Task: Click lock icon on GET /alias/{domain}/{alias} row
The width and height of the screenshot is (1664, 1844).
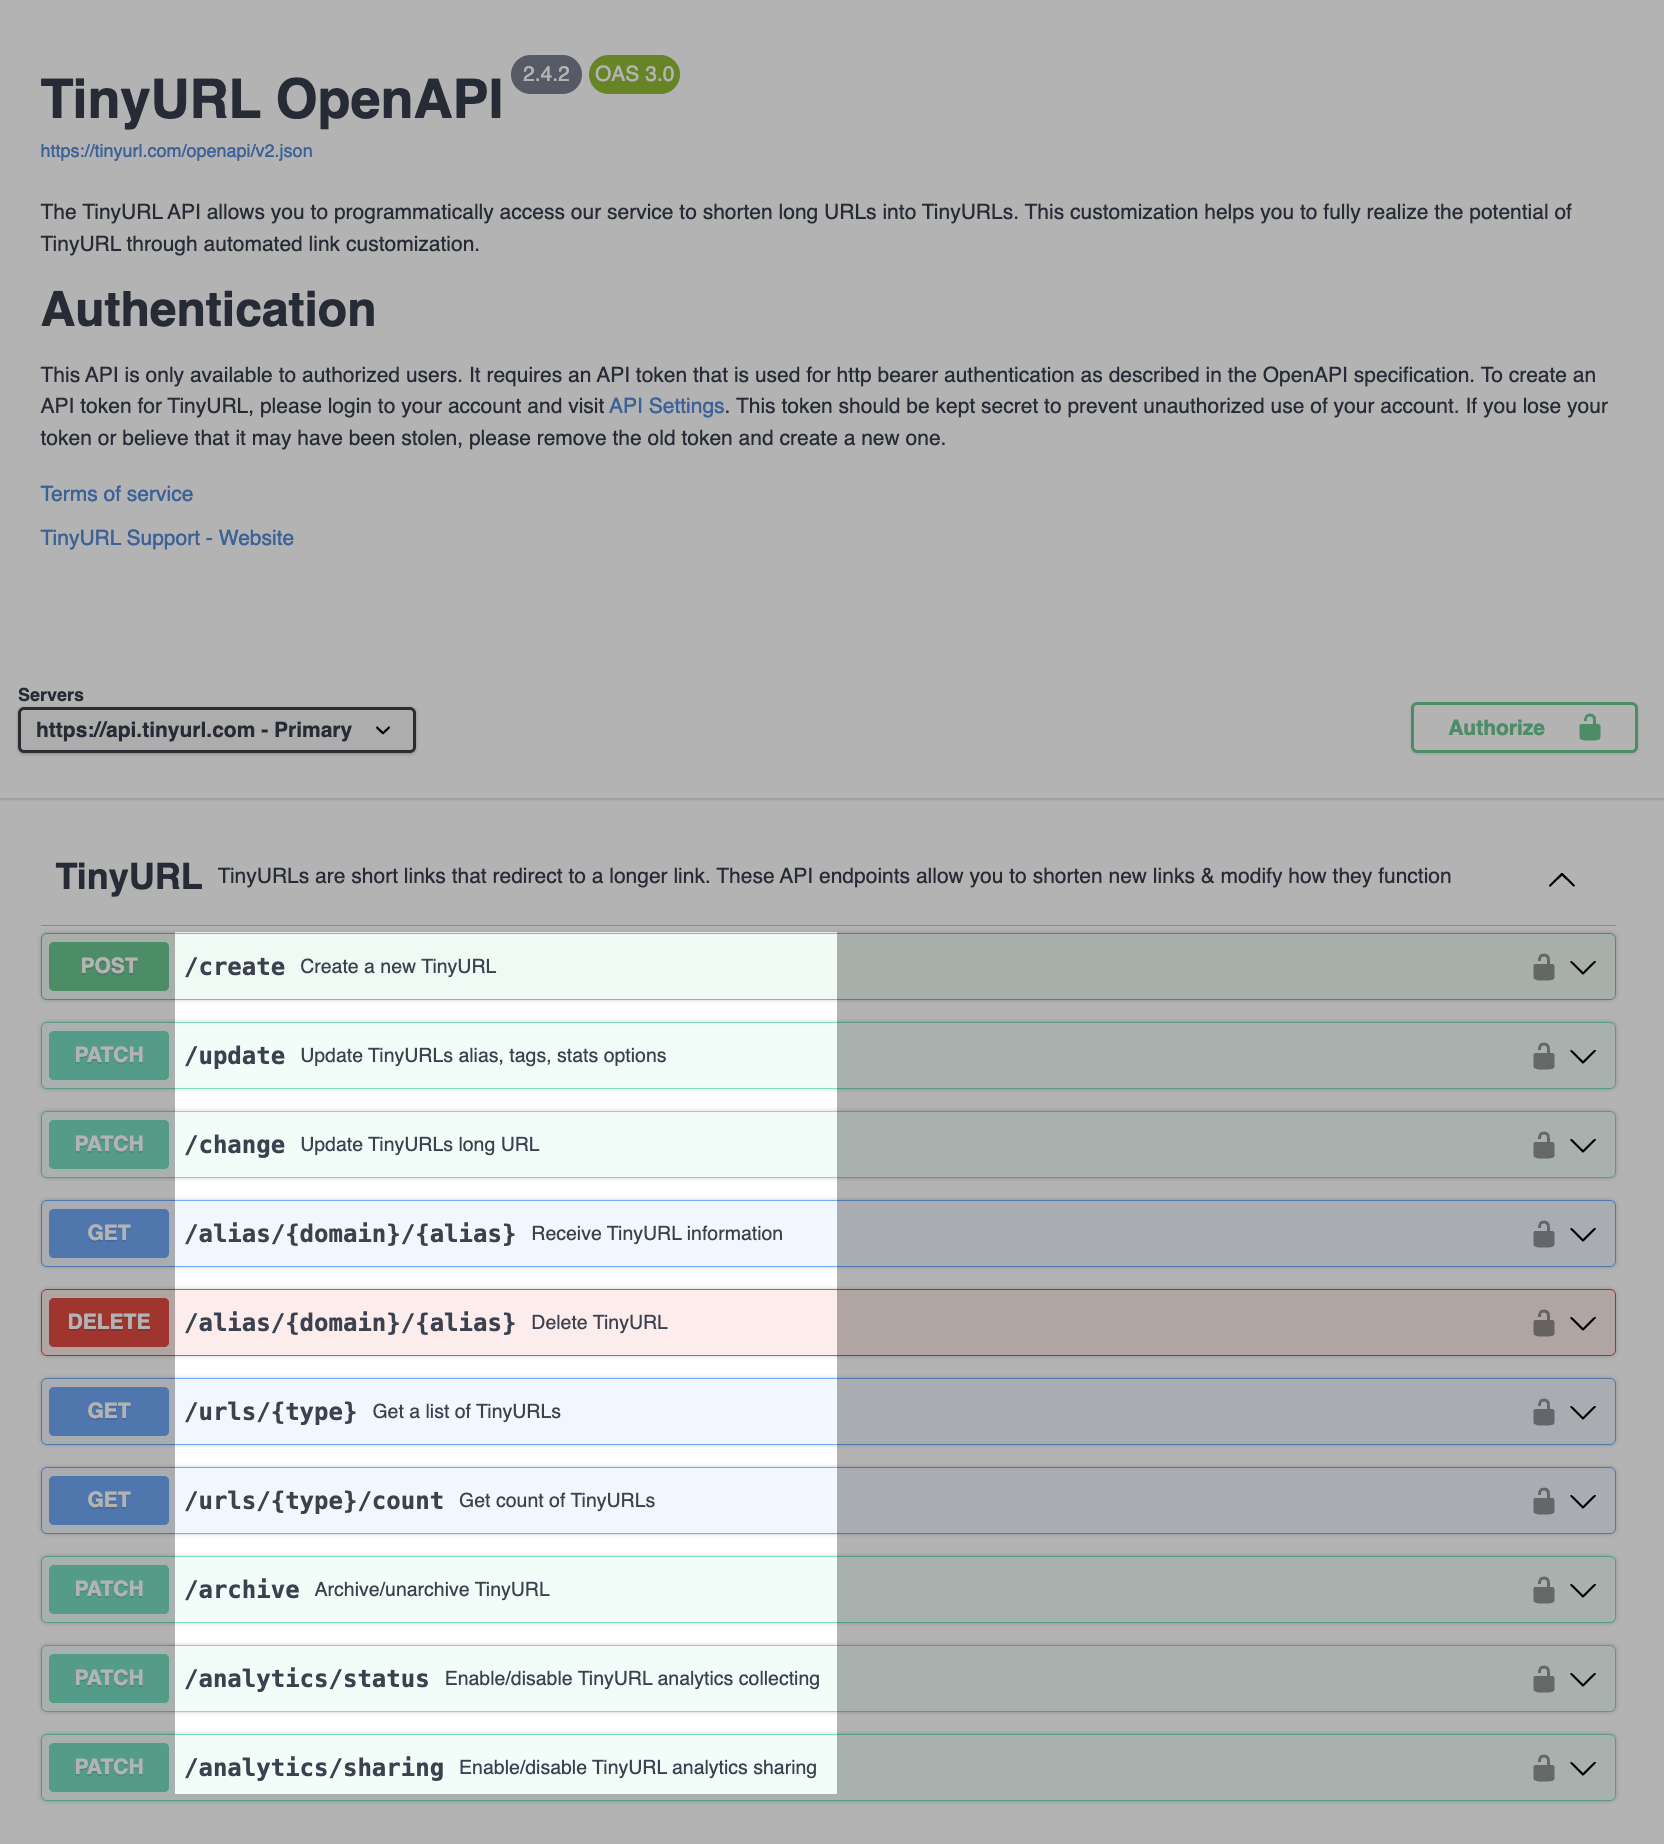Action: point(1543,1234)
